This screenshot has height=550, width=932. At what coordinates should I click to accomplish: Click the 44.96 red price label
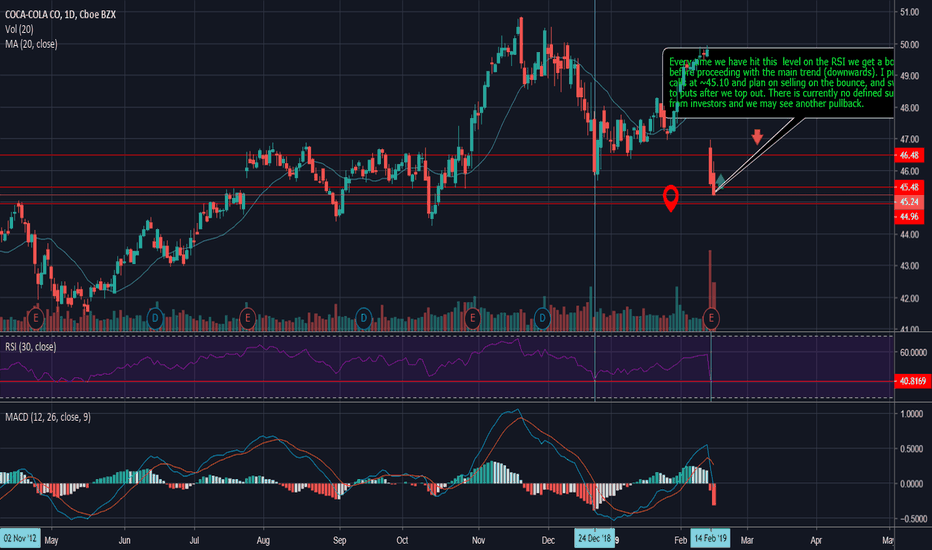pos(909,216)
